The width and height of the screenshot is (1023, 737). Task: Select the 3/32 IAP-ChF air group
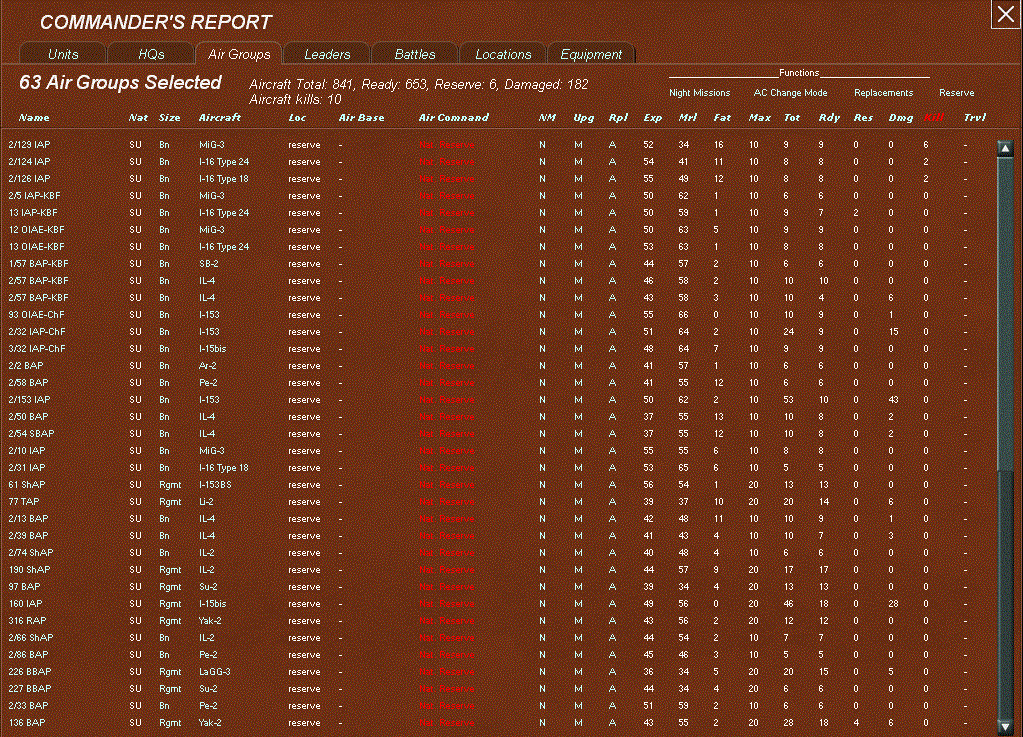(37, 348)
